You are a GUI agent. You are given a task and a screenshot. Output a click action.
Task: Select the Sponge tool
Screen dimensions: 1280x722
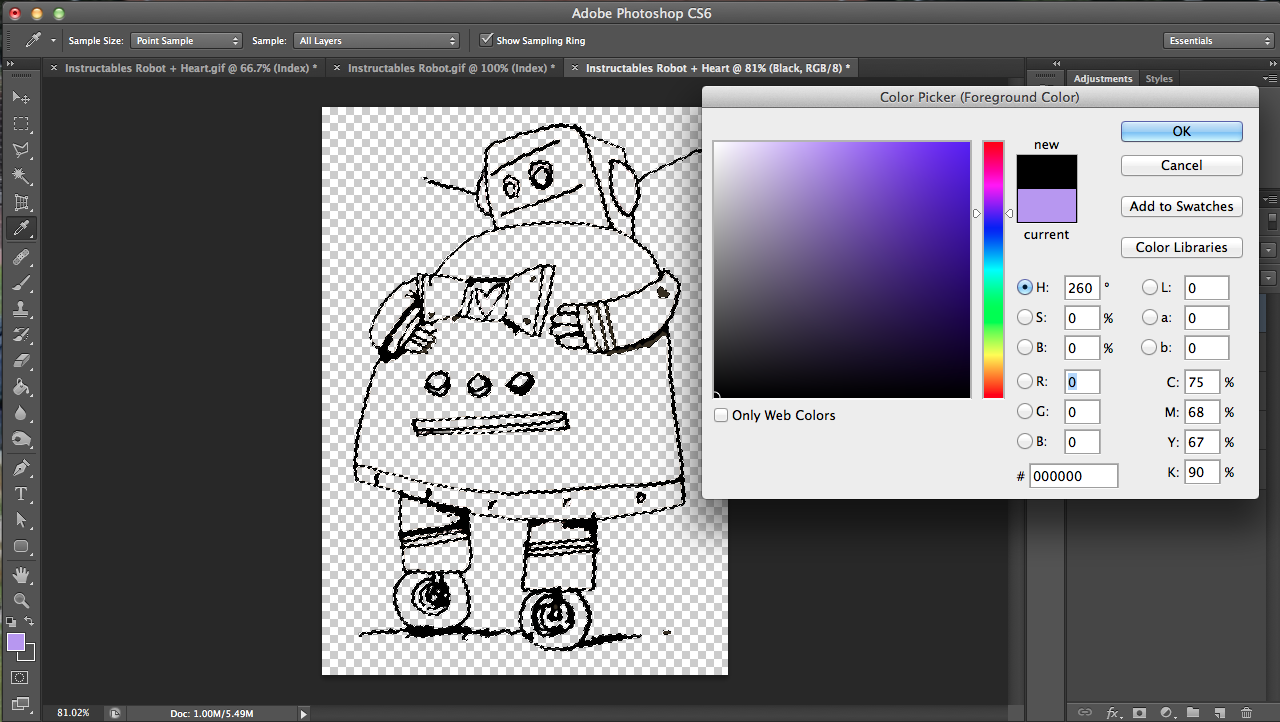pyautogui.click(x=21, y=440)
